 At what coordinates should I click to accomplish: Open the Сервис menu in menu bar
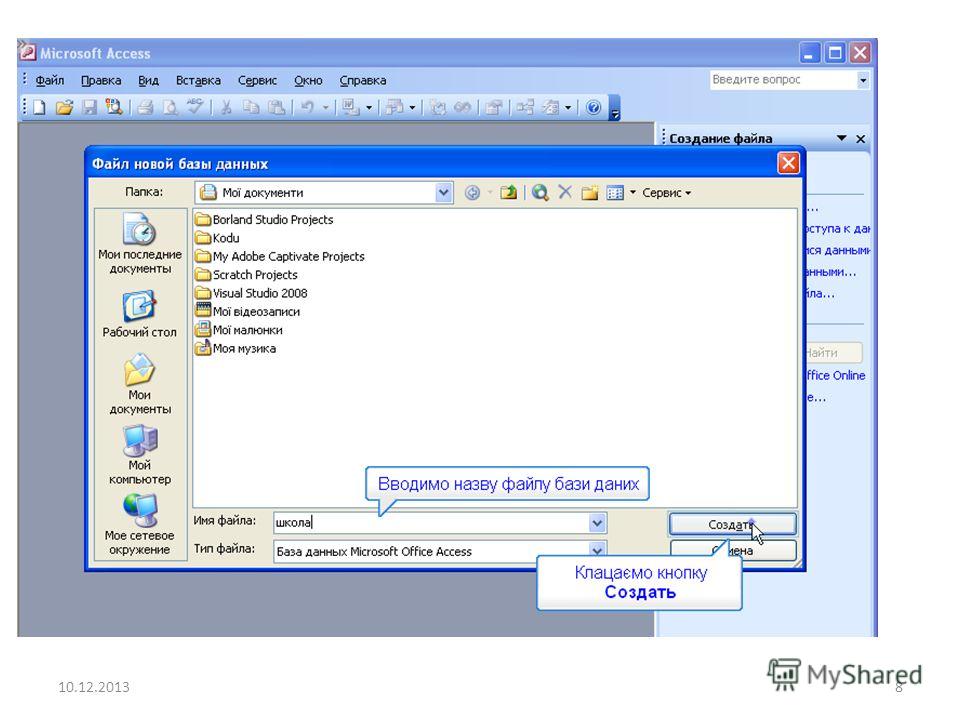[x=257, y=80]
